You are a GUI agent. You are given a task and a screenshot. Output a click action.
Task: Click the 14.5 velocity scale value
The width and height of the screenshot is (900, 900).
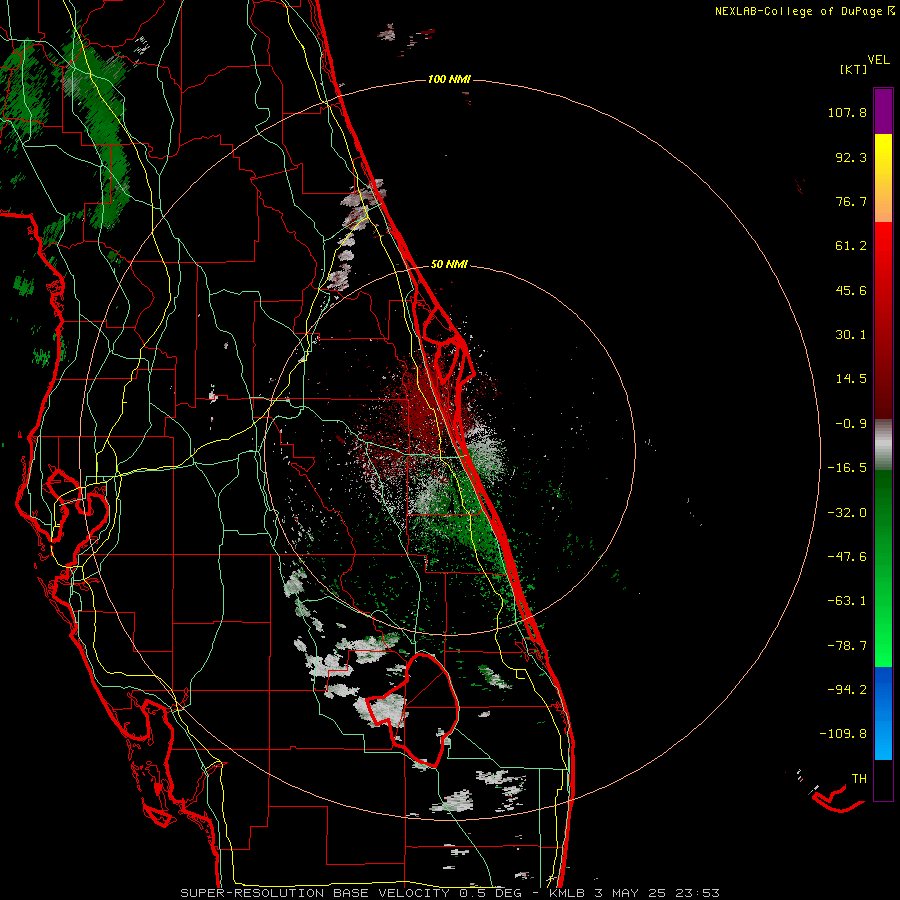click(851, 379)
